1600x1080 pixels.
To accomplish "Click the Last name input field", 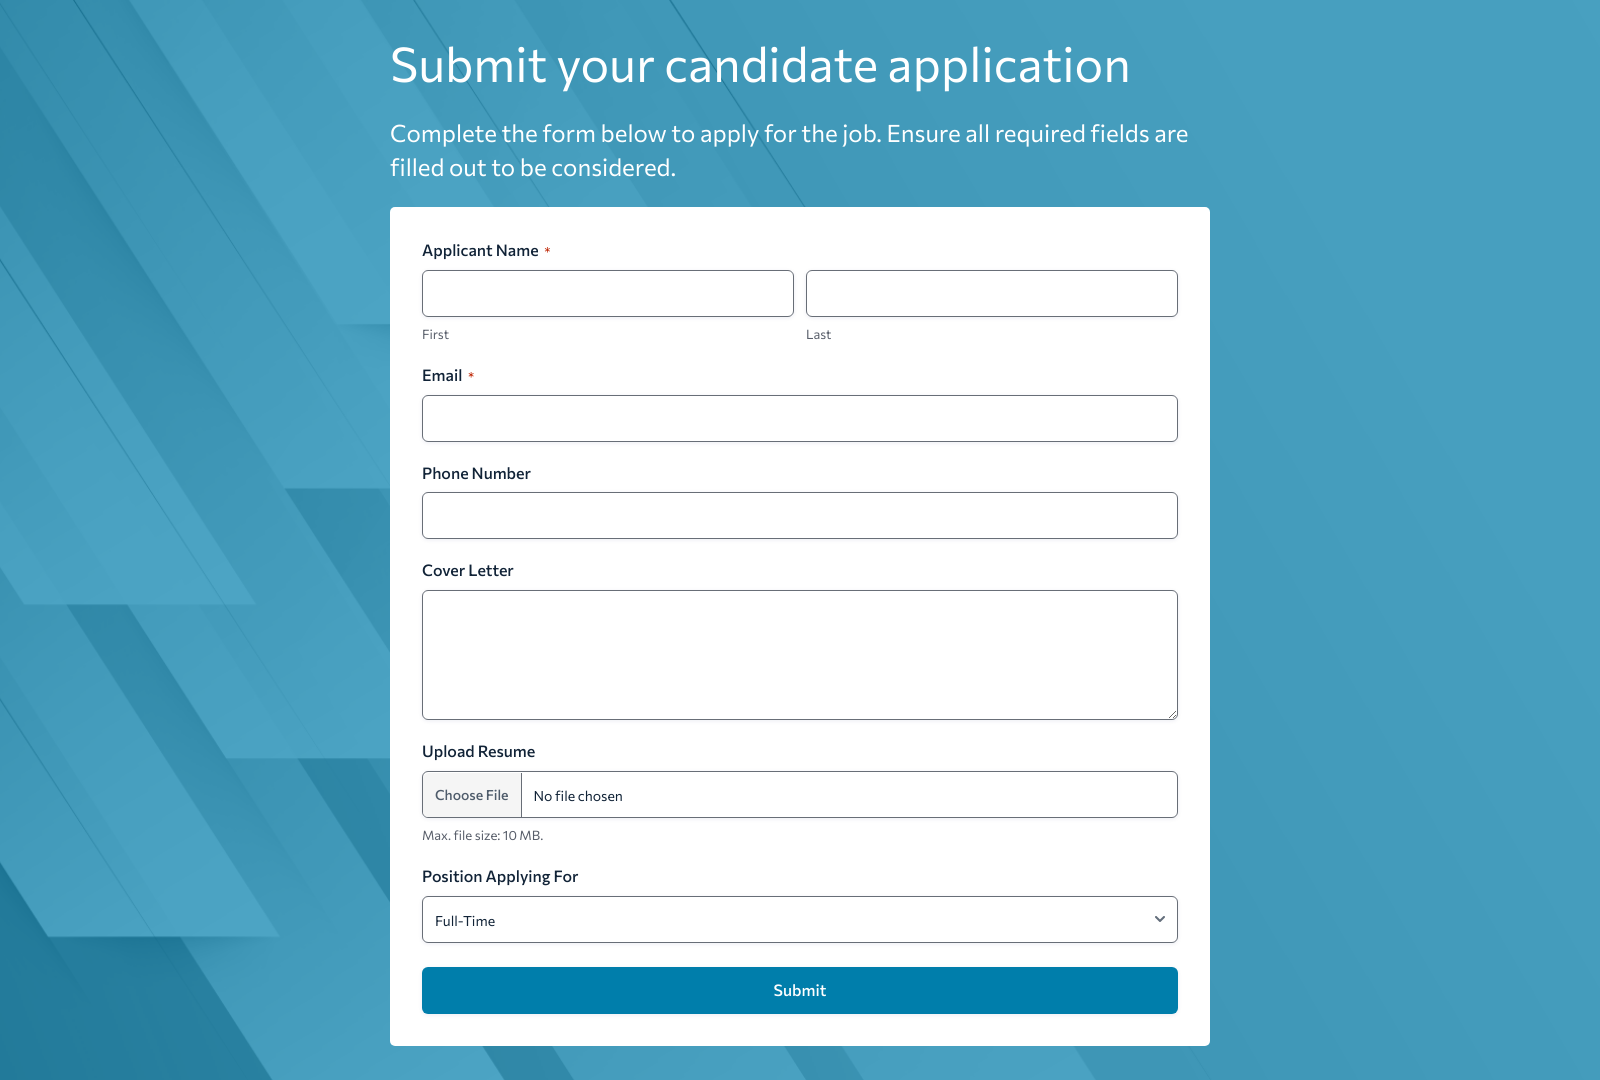I will (991, 293).
